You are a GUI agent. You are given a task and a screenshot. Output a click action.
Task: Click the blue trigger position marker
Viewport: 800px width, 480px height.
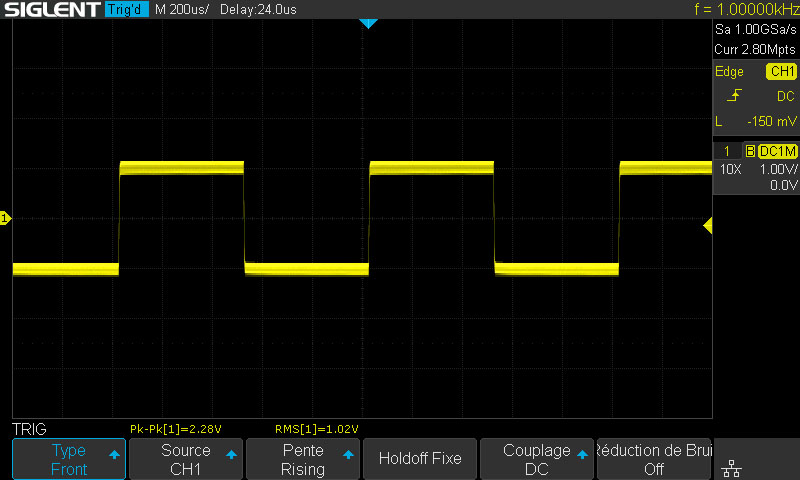368,23
